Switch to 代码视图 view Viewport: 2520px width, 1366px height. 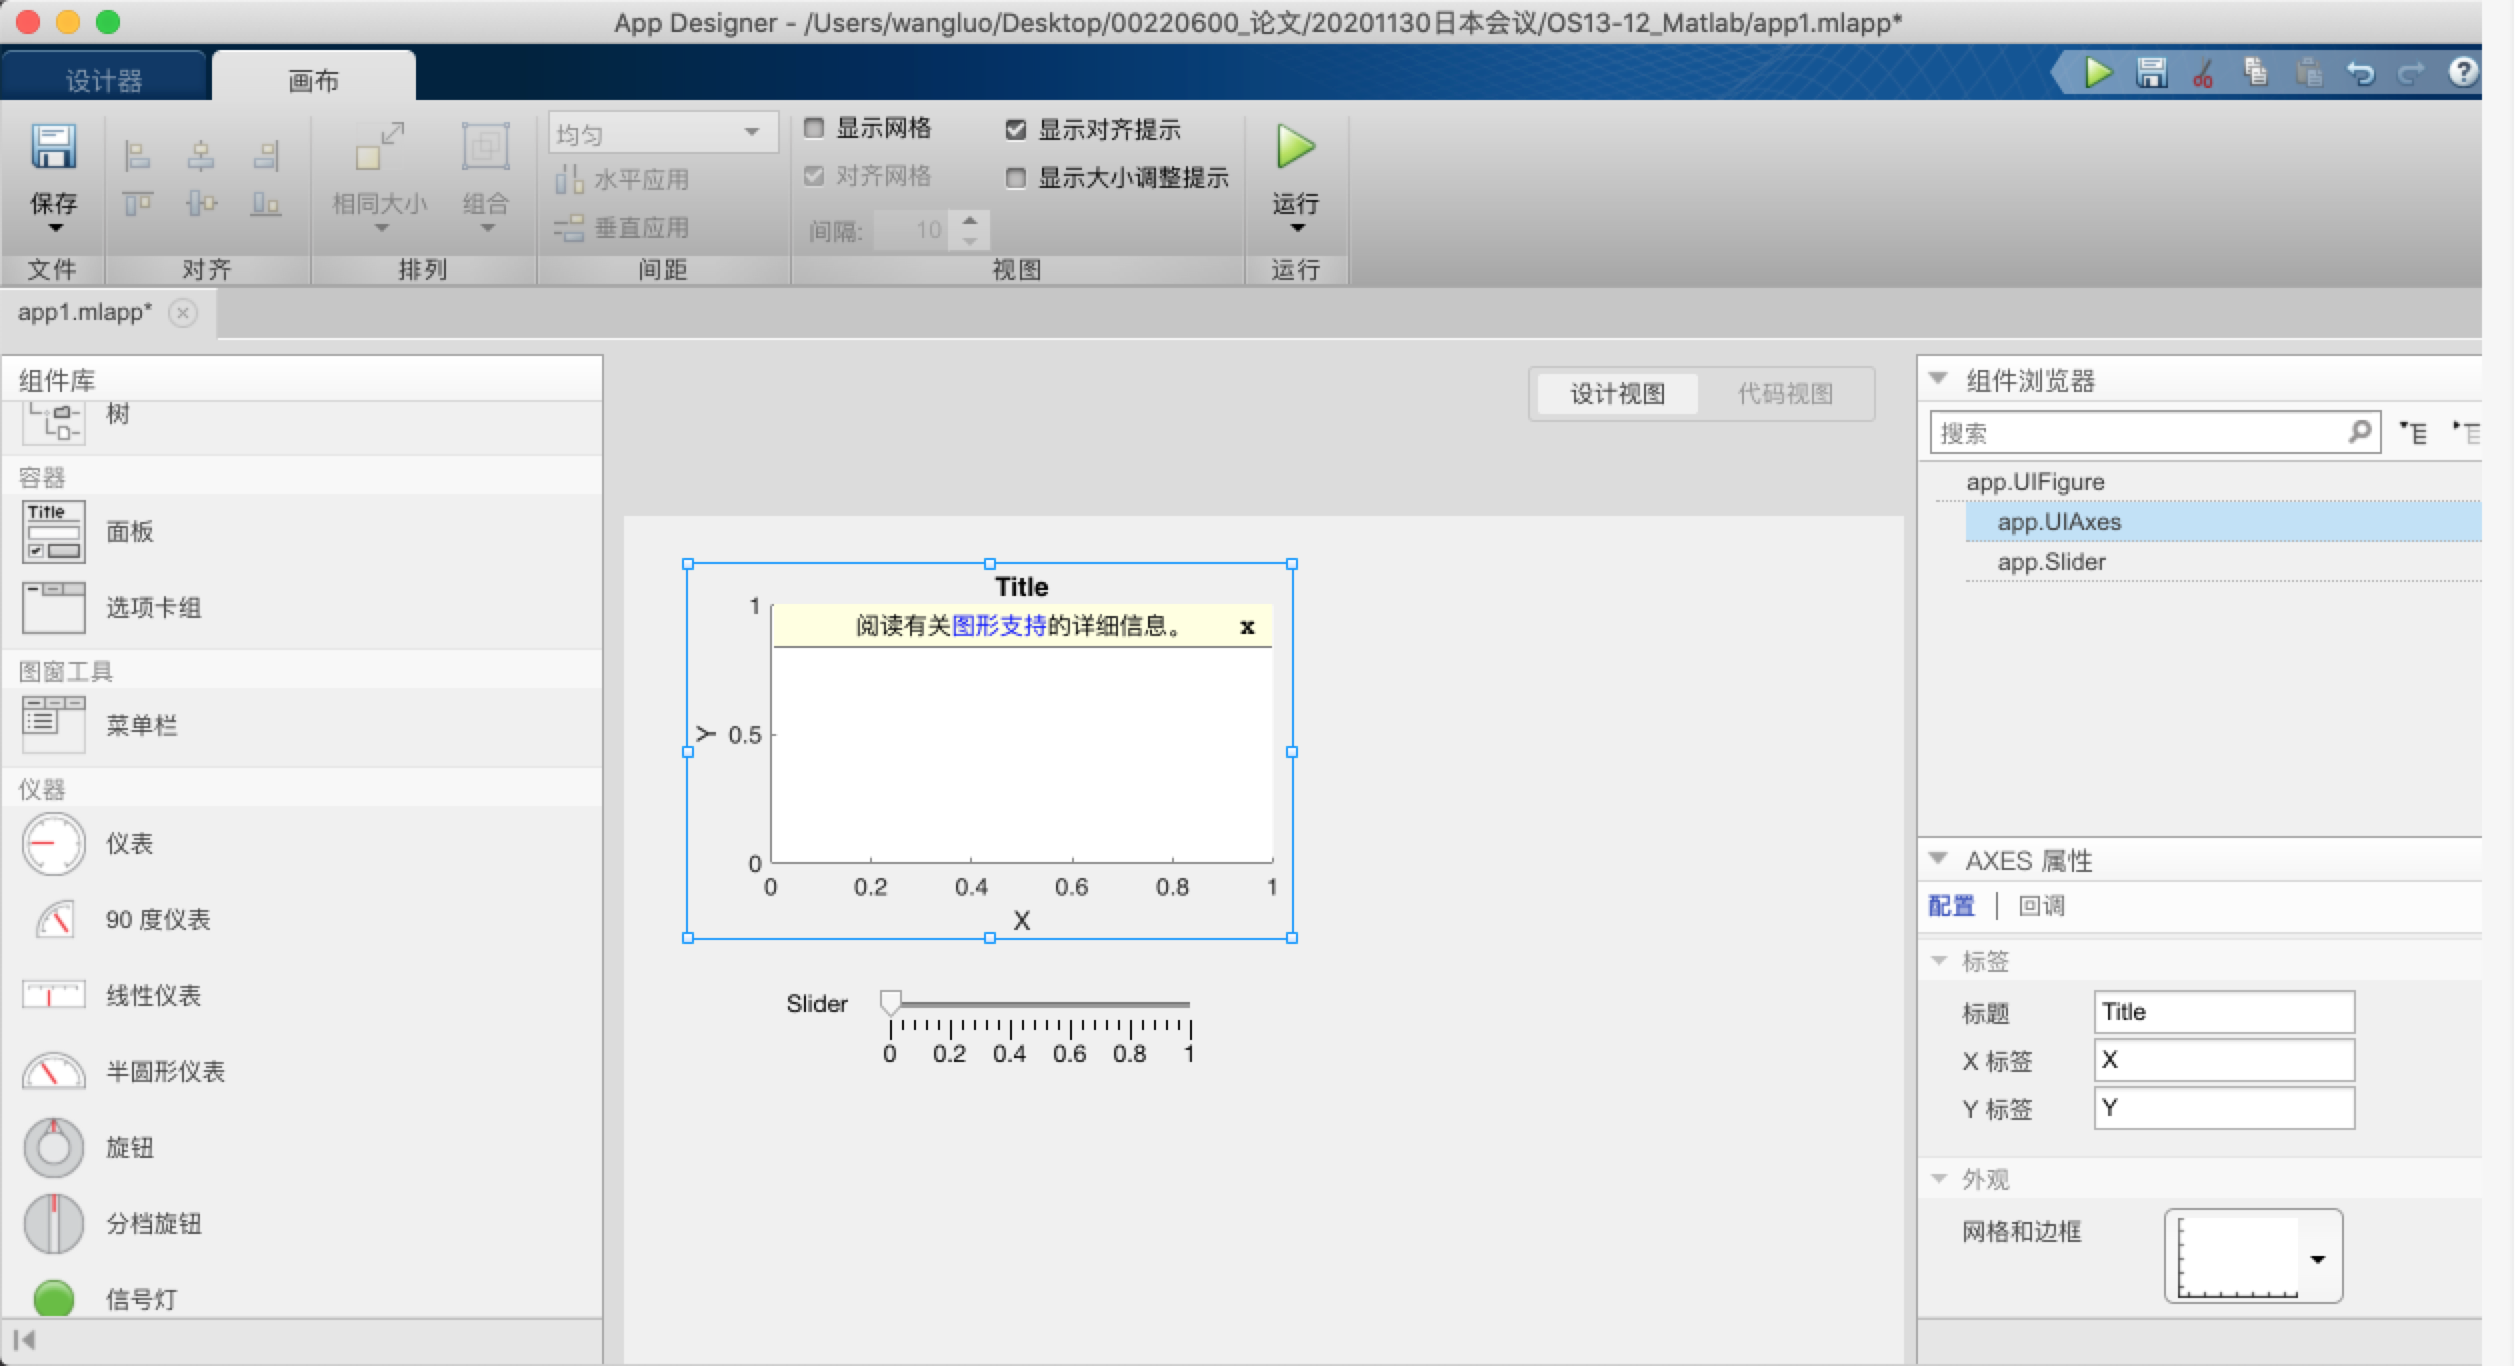[1787, 393]
